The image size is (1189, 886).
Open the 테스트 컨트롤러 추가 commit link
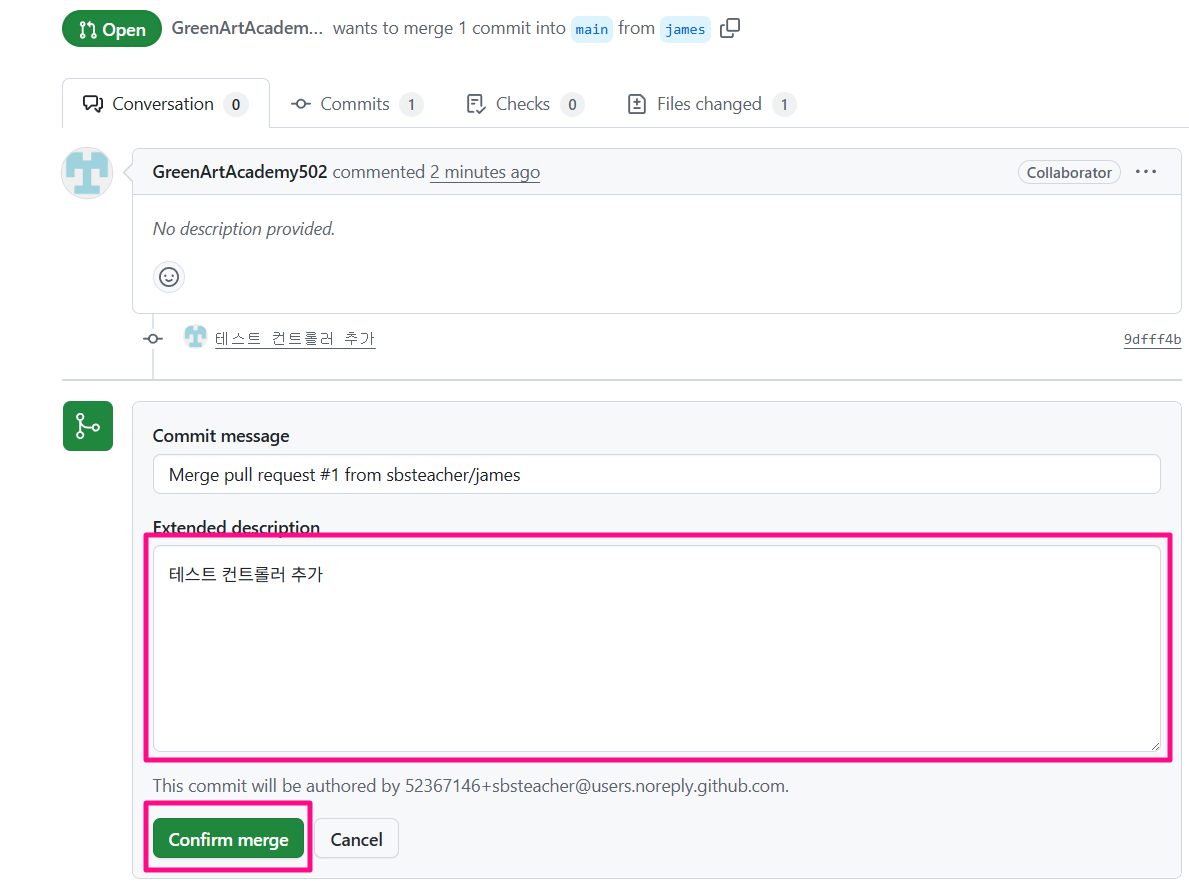click(x=295, y=338)
